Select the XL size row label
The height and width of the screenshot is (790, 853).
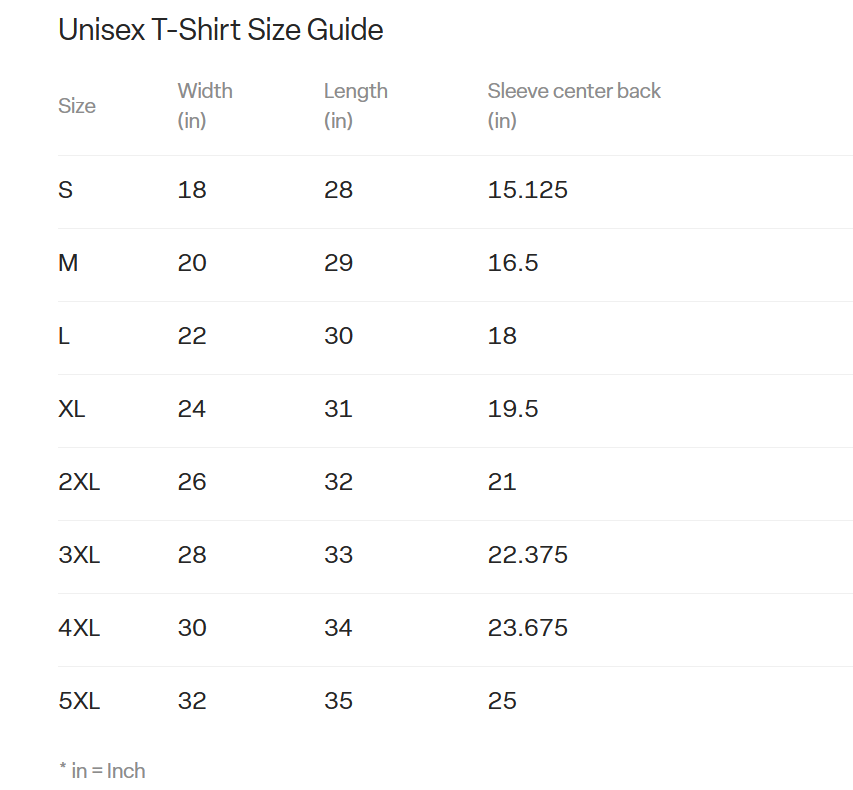coord(72,409)
